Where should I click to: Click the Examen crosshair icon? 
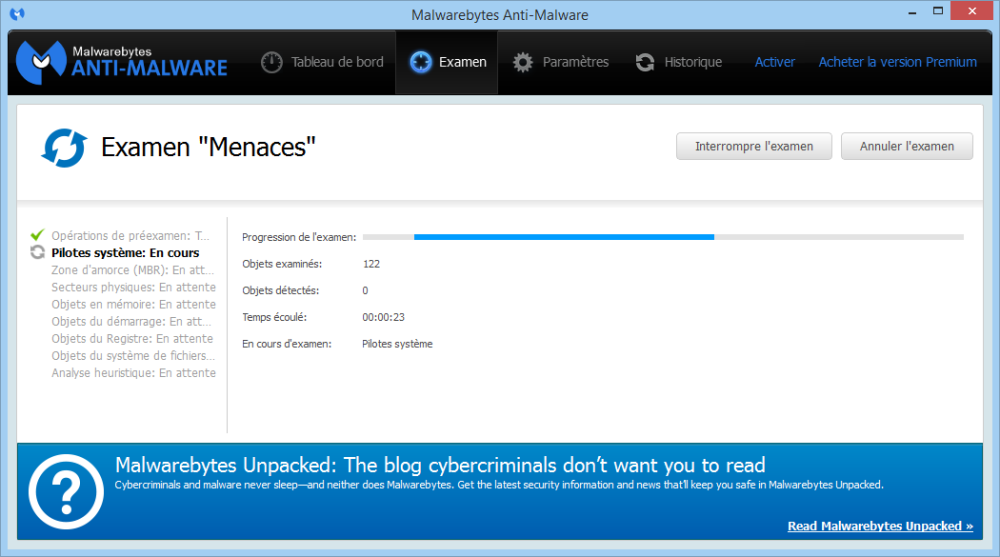click(420, 62)
